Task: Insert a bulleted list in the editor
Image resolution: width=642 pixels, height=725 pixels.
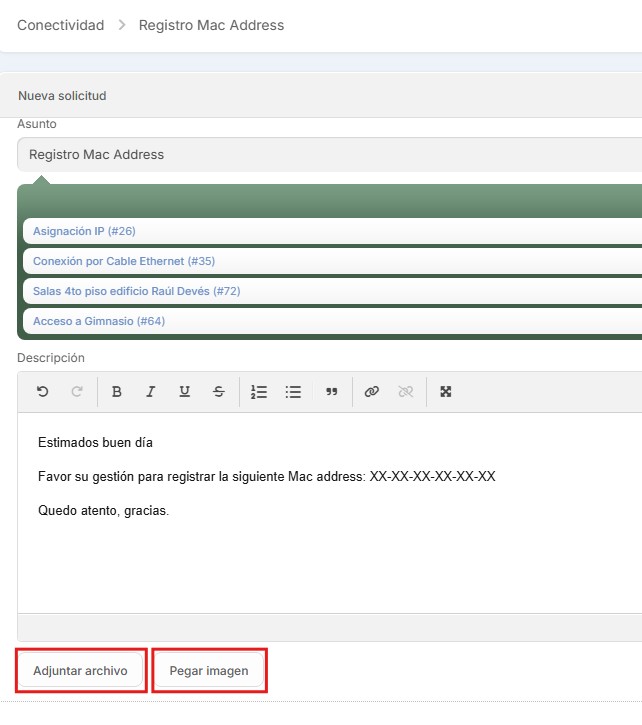Action: point(293,392)
